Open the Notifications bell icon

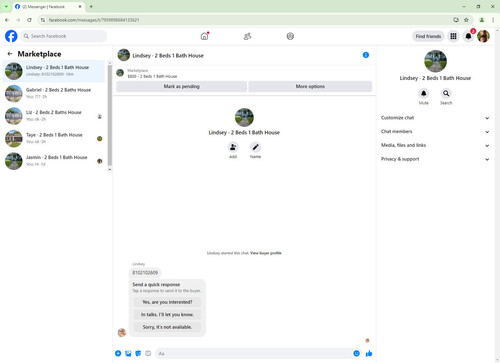(468, 36)
